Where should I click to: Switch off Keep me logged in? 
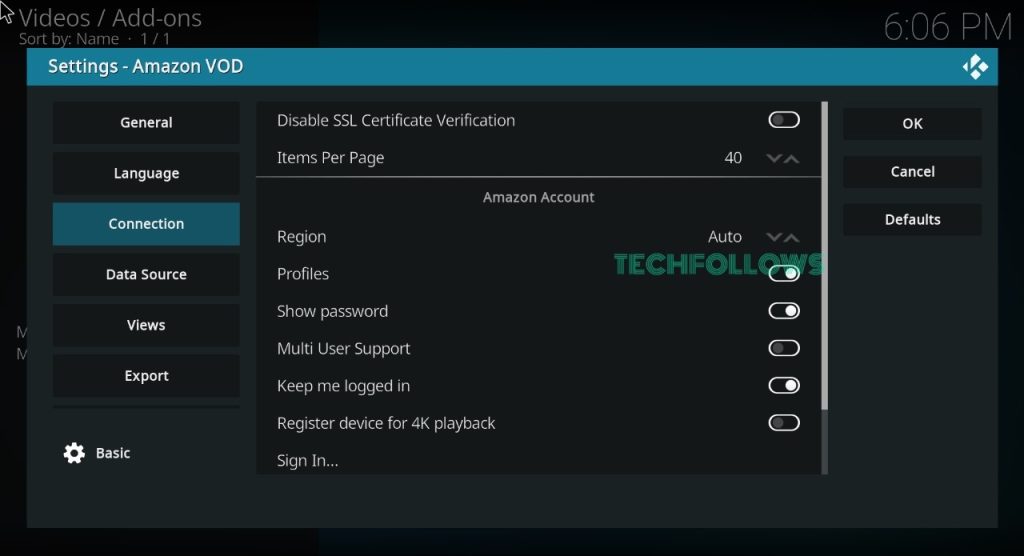(x=784, y=385)
